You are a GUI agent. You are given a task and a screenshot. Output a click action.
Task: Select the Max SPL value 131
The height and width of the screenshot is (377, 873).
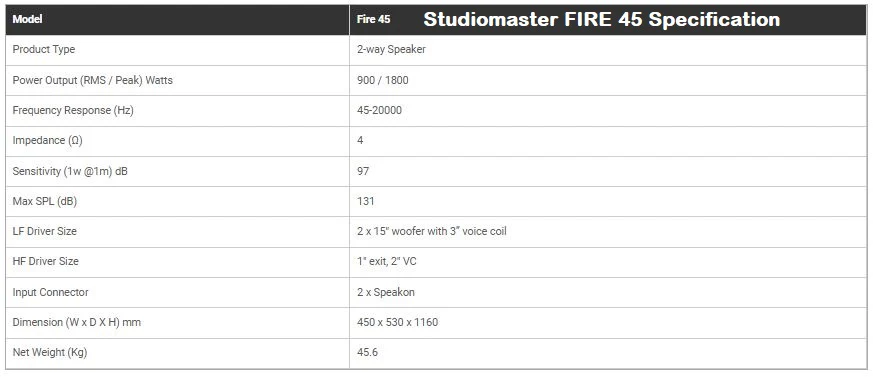366,202
